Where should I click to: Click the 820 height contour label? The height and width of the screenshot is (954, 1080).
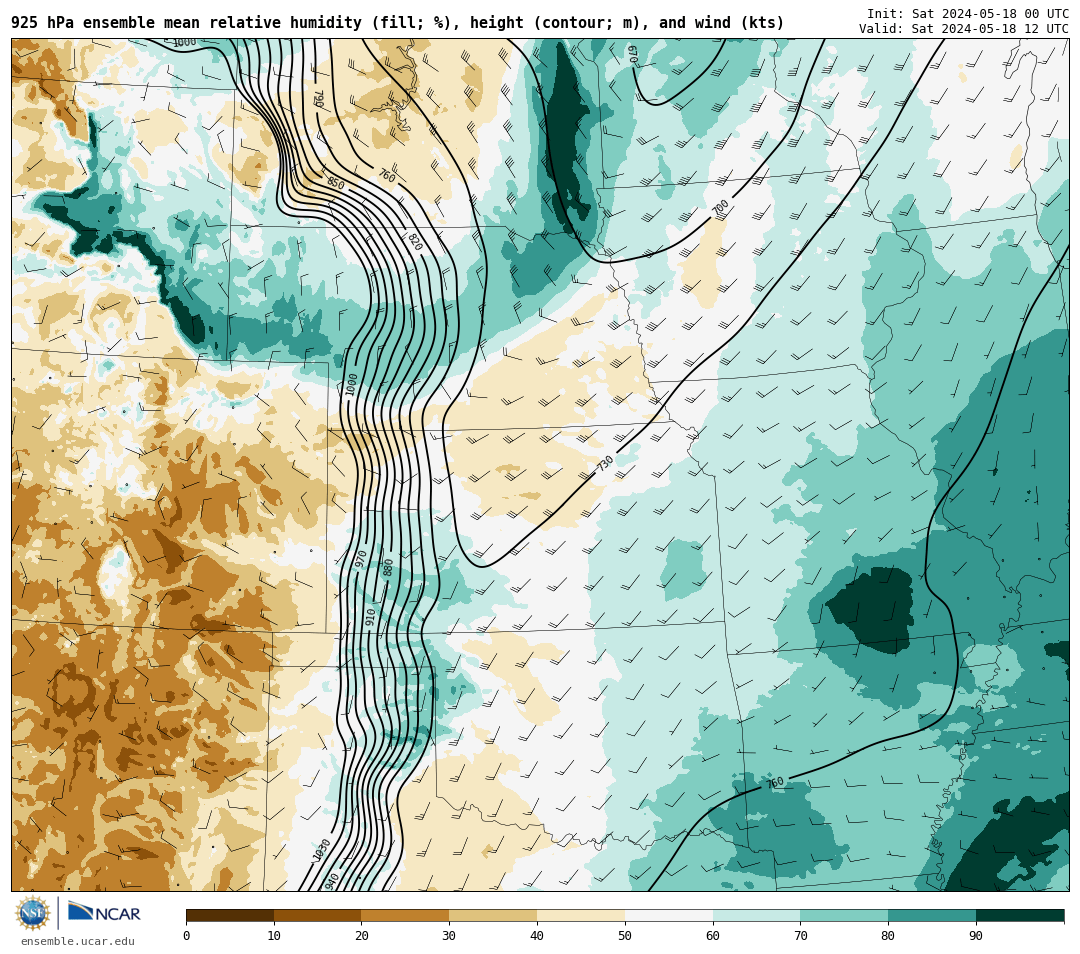coord(415,242)
